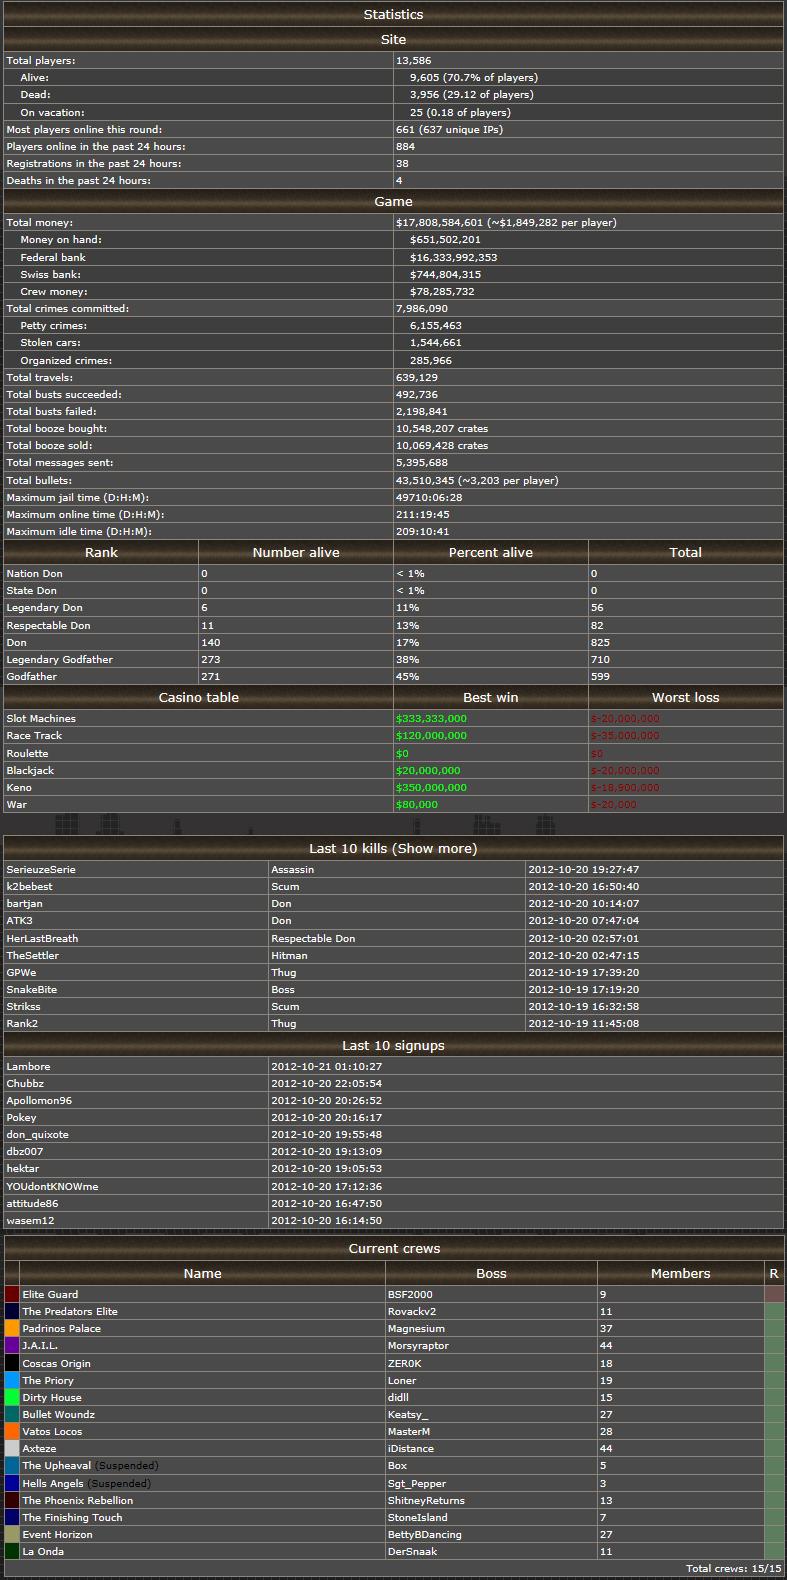Click the Elite Guard crew color swatch
The height and width of the screenshot is (1580, 787).
point(12,1294)
